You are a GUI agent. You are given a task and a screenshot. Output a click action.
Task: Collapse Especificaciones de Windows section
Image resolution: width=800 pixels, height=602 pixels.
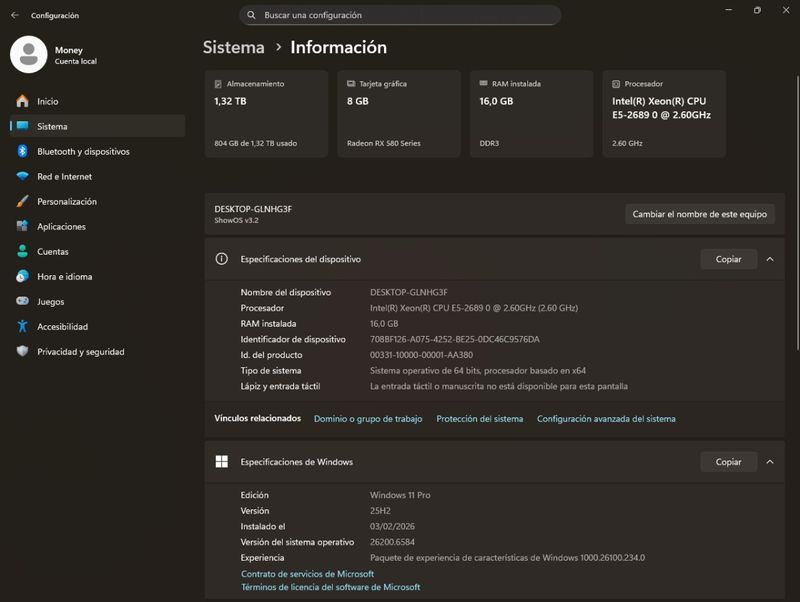[770, 462]
